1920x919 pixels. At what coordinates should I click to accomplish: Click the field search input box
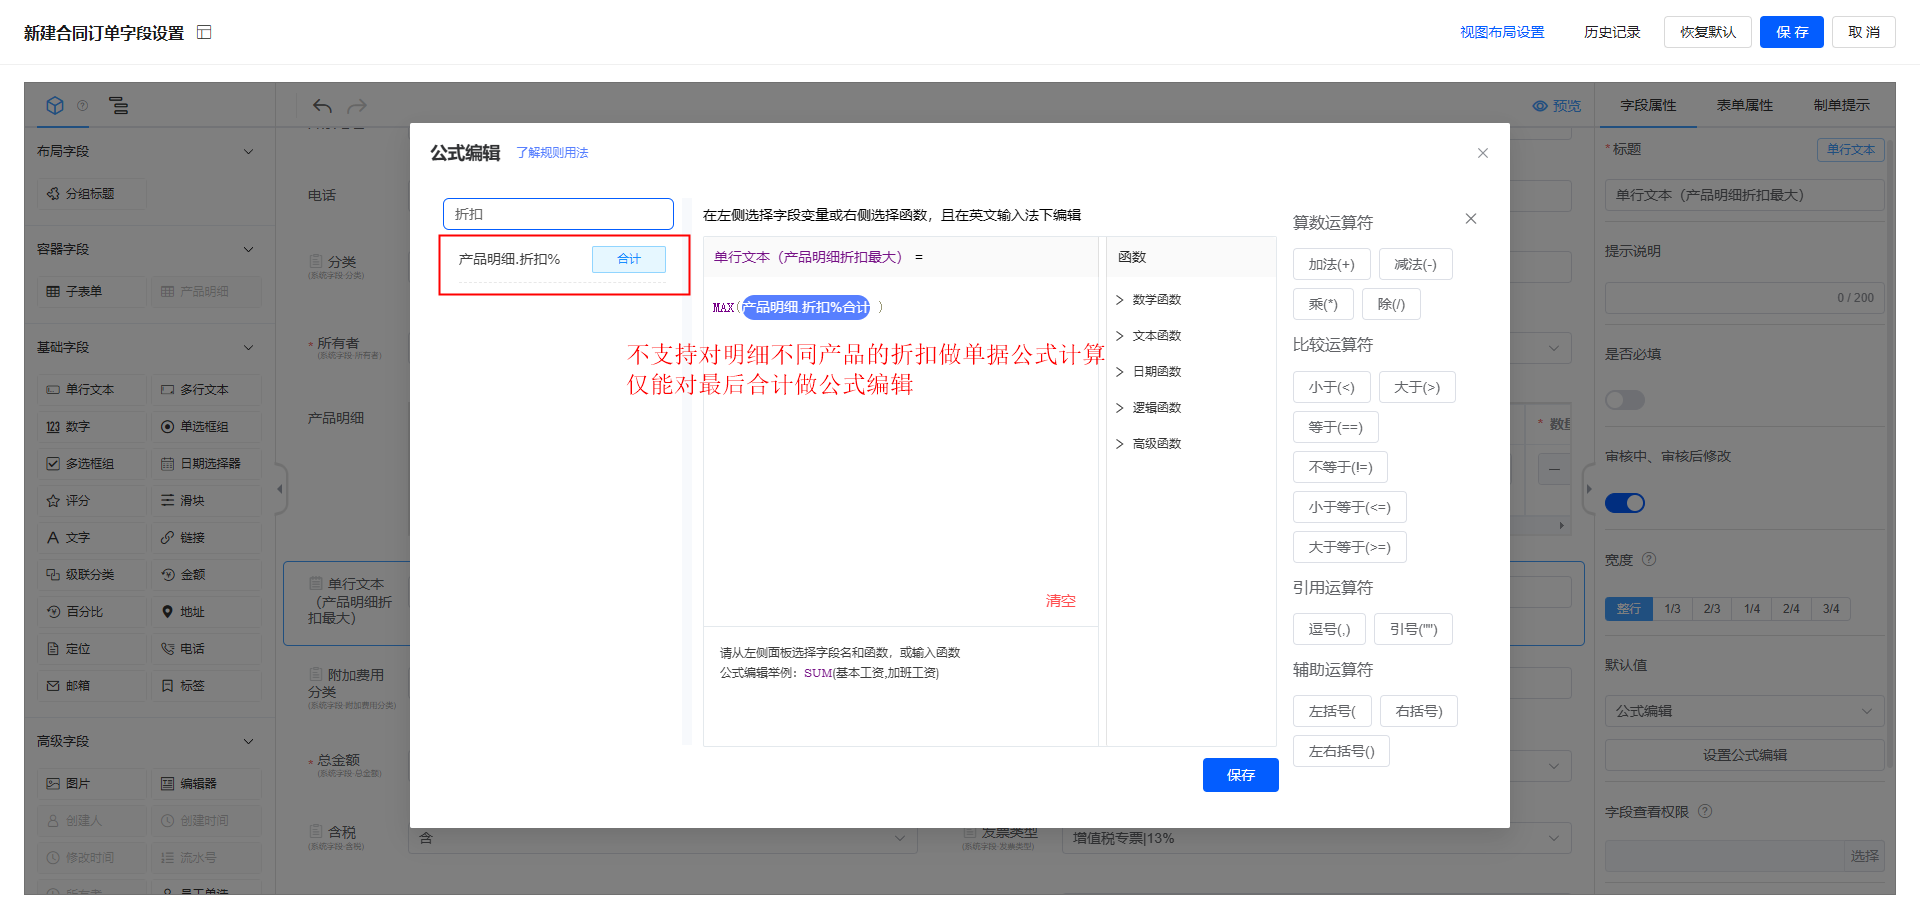click(x=558, y=214)
